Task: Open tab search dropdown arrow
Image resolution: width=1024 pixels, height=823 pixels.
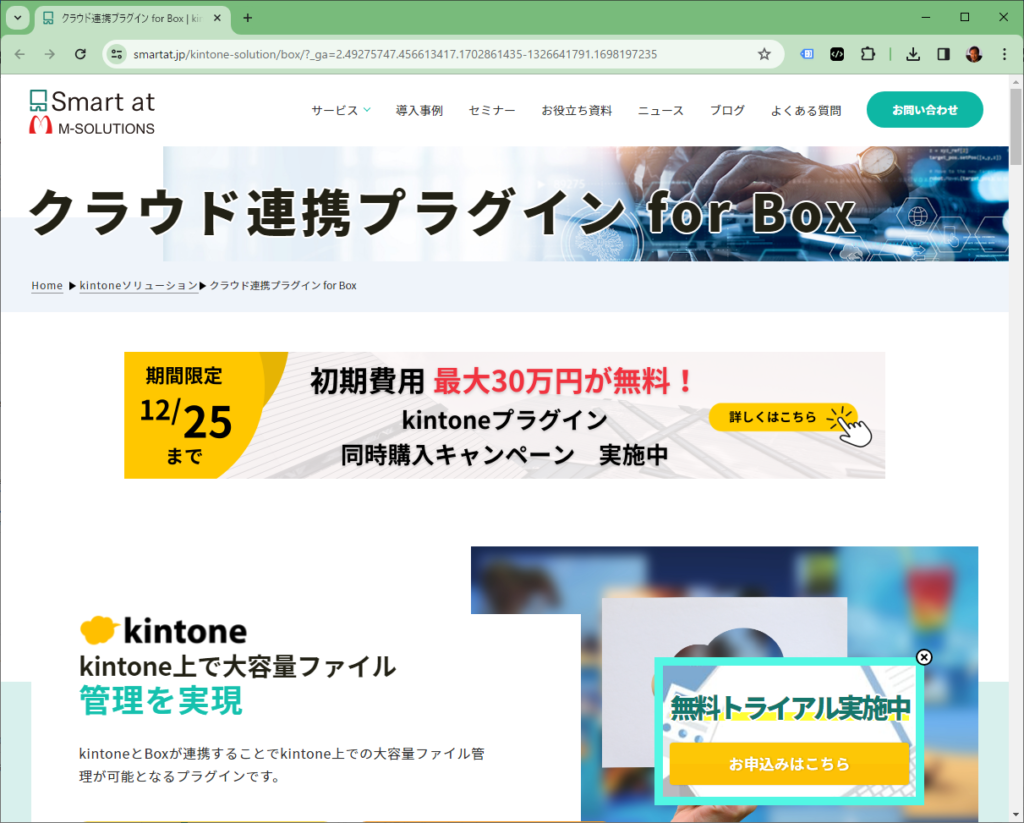Action: (18, 18)
